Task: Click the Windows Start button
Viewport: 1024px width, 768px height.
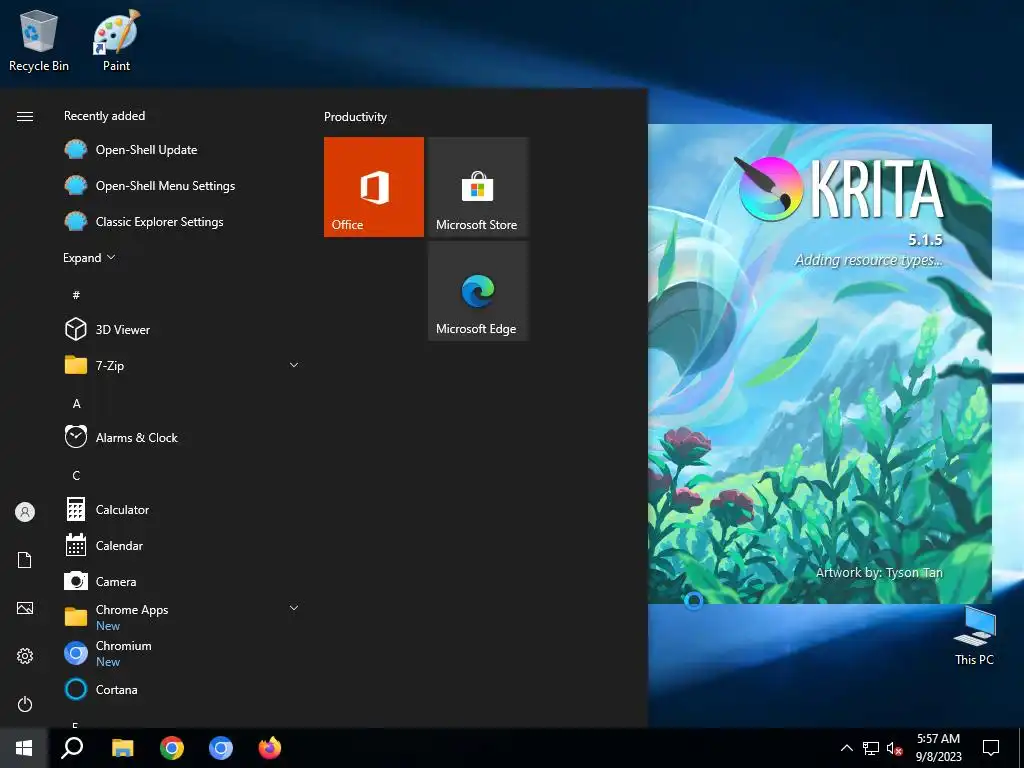Action: [x=24, y=748]
